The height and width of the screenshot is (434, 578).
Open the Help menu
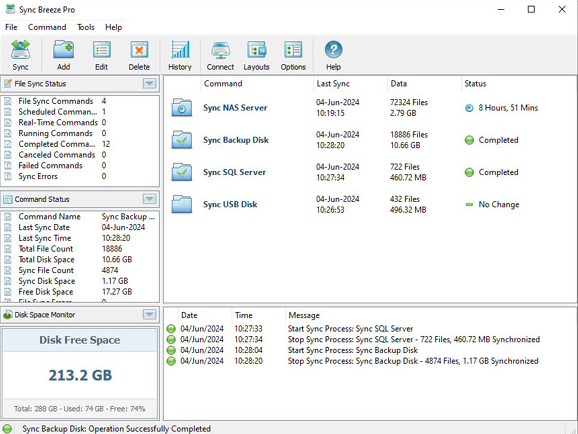(x=114, y=27)
